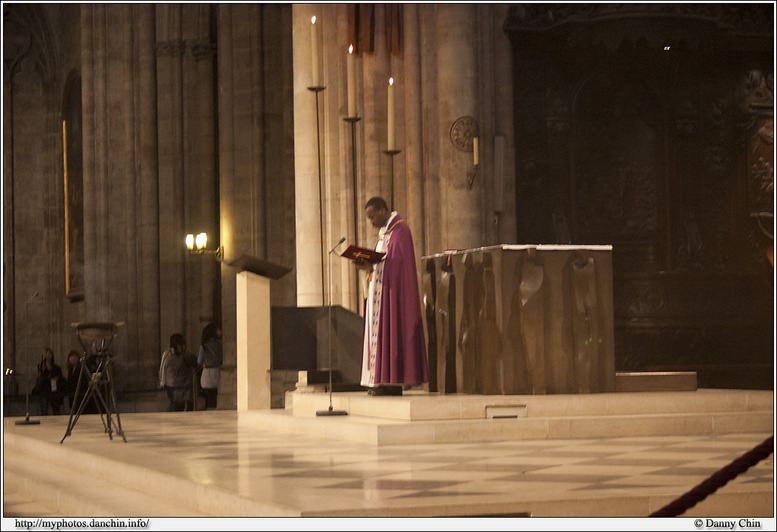Select the tripod stand on the left
The height and width of the screenshot is (532, 777).
[x=95, y=380]
